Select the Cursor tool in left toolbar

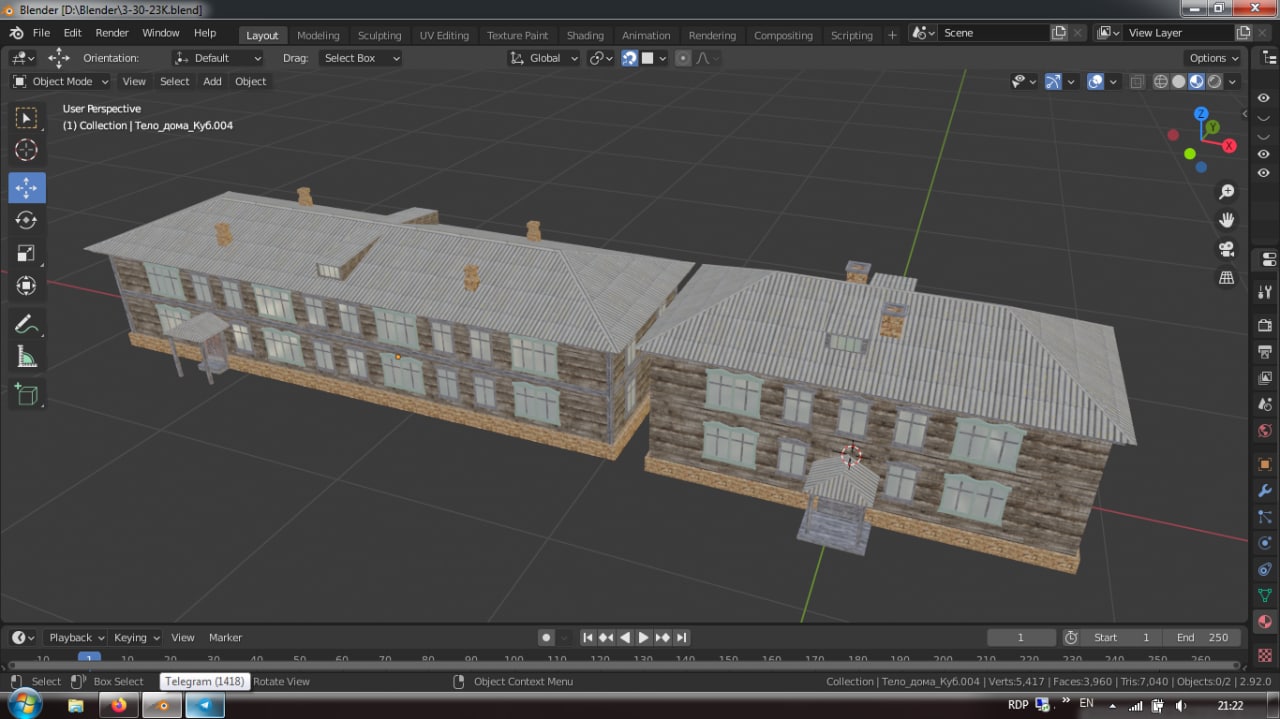[26, 151]
